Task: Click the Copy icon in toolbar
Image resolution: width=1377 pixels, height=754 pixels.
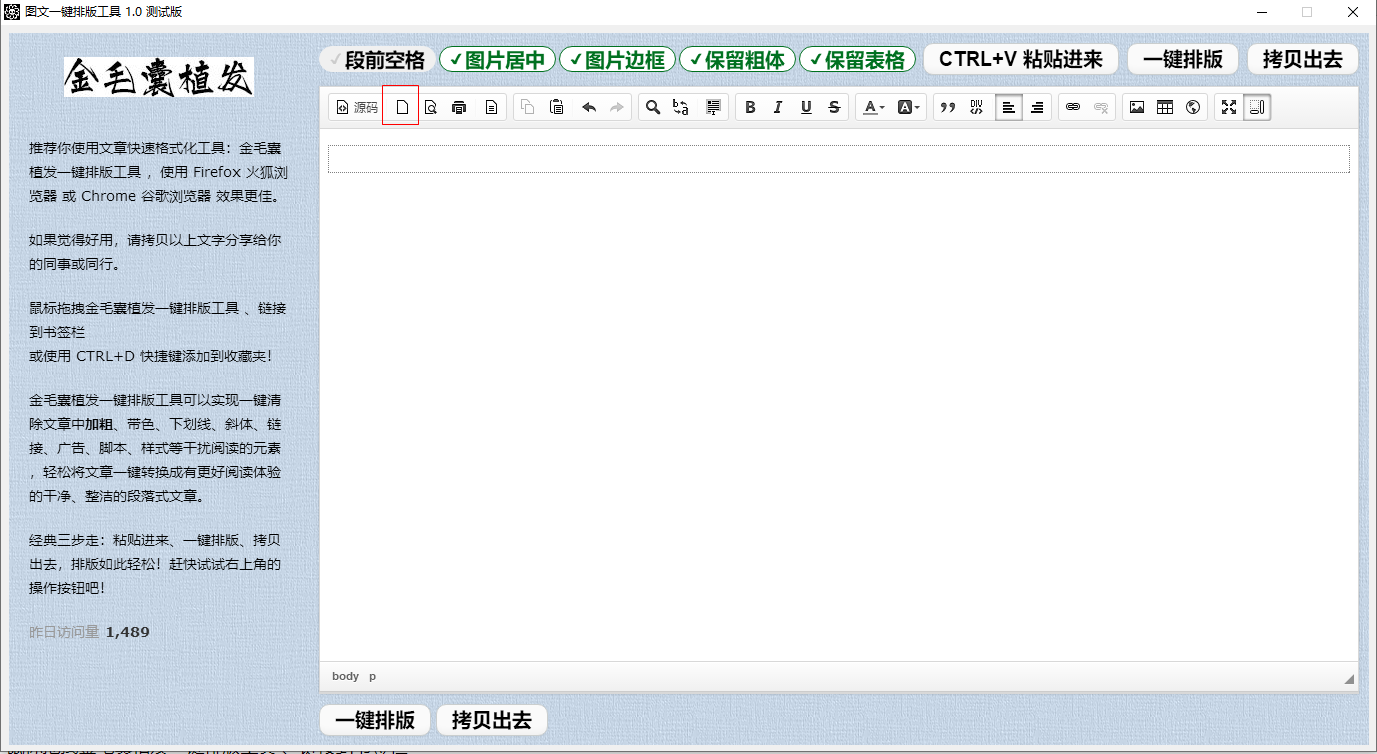Action: click(x=528, y=107)
